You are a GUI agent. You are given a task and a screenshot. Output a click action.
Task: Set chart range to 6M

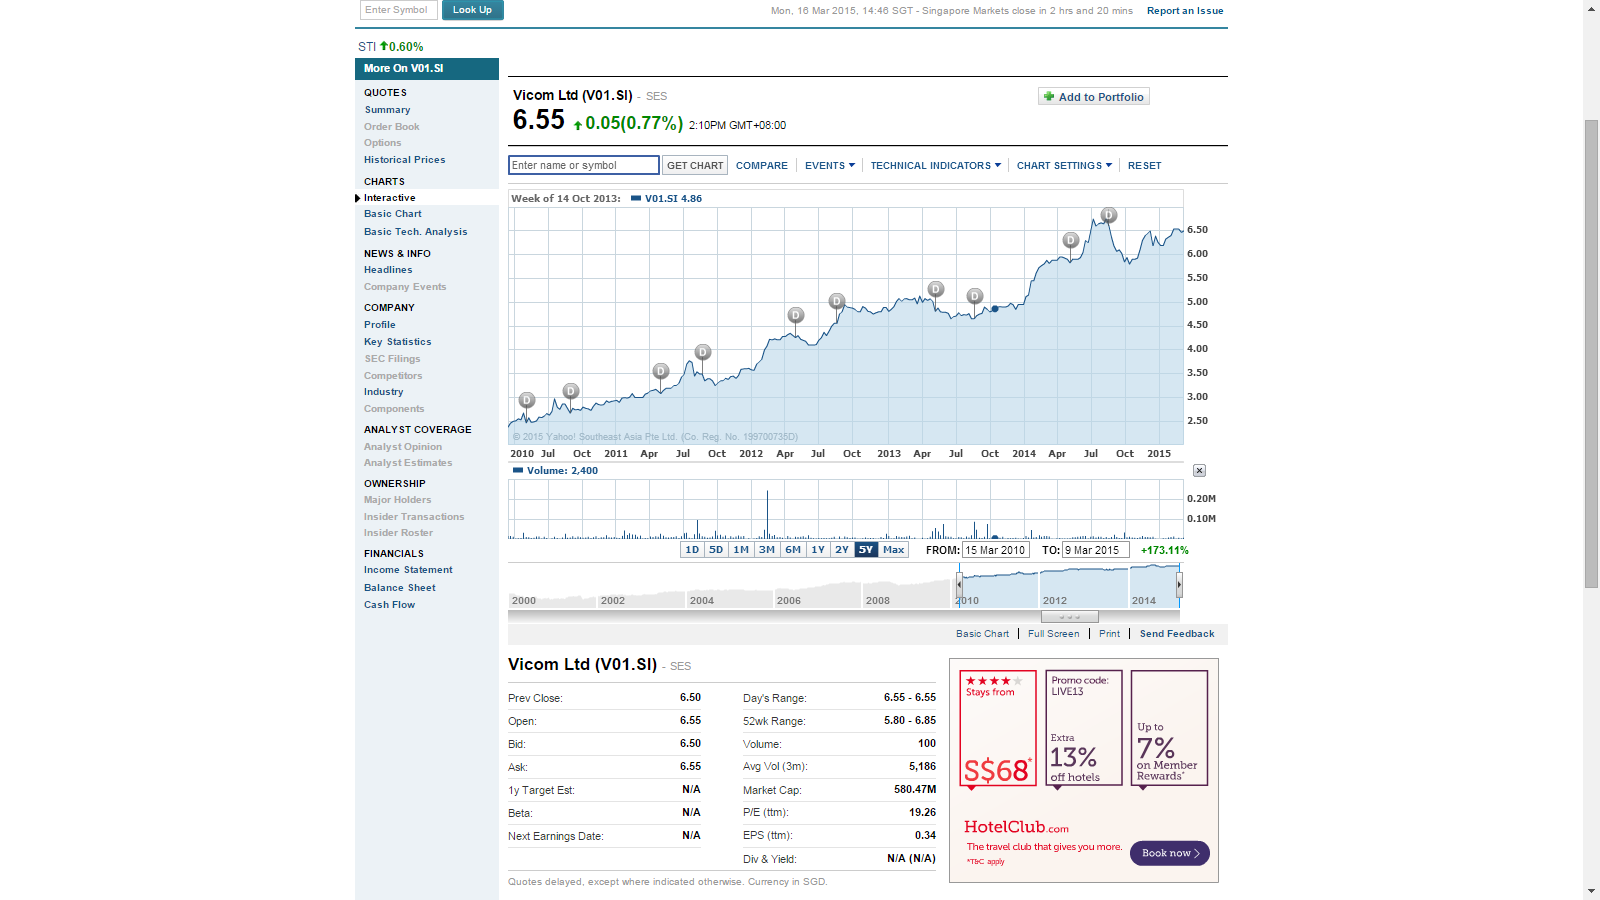793,550
